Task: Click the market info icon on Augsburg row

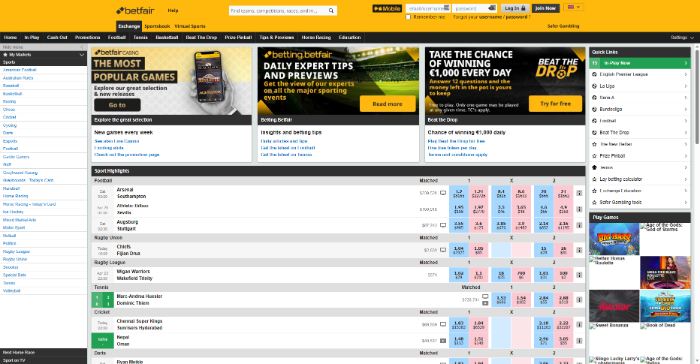Action: [x=579, y=225]
